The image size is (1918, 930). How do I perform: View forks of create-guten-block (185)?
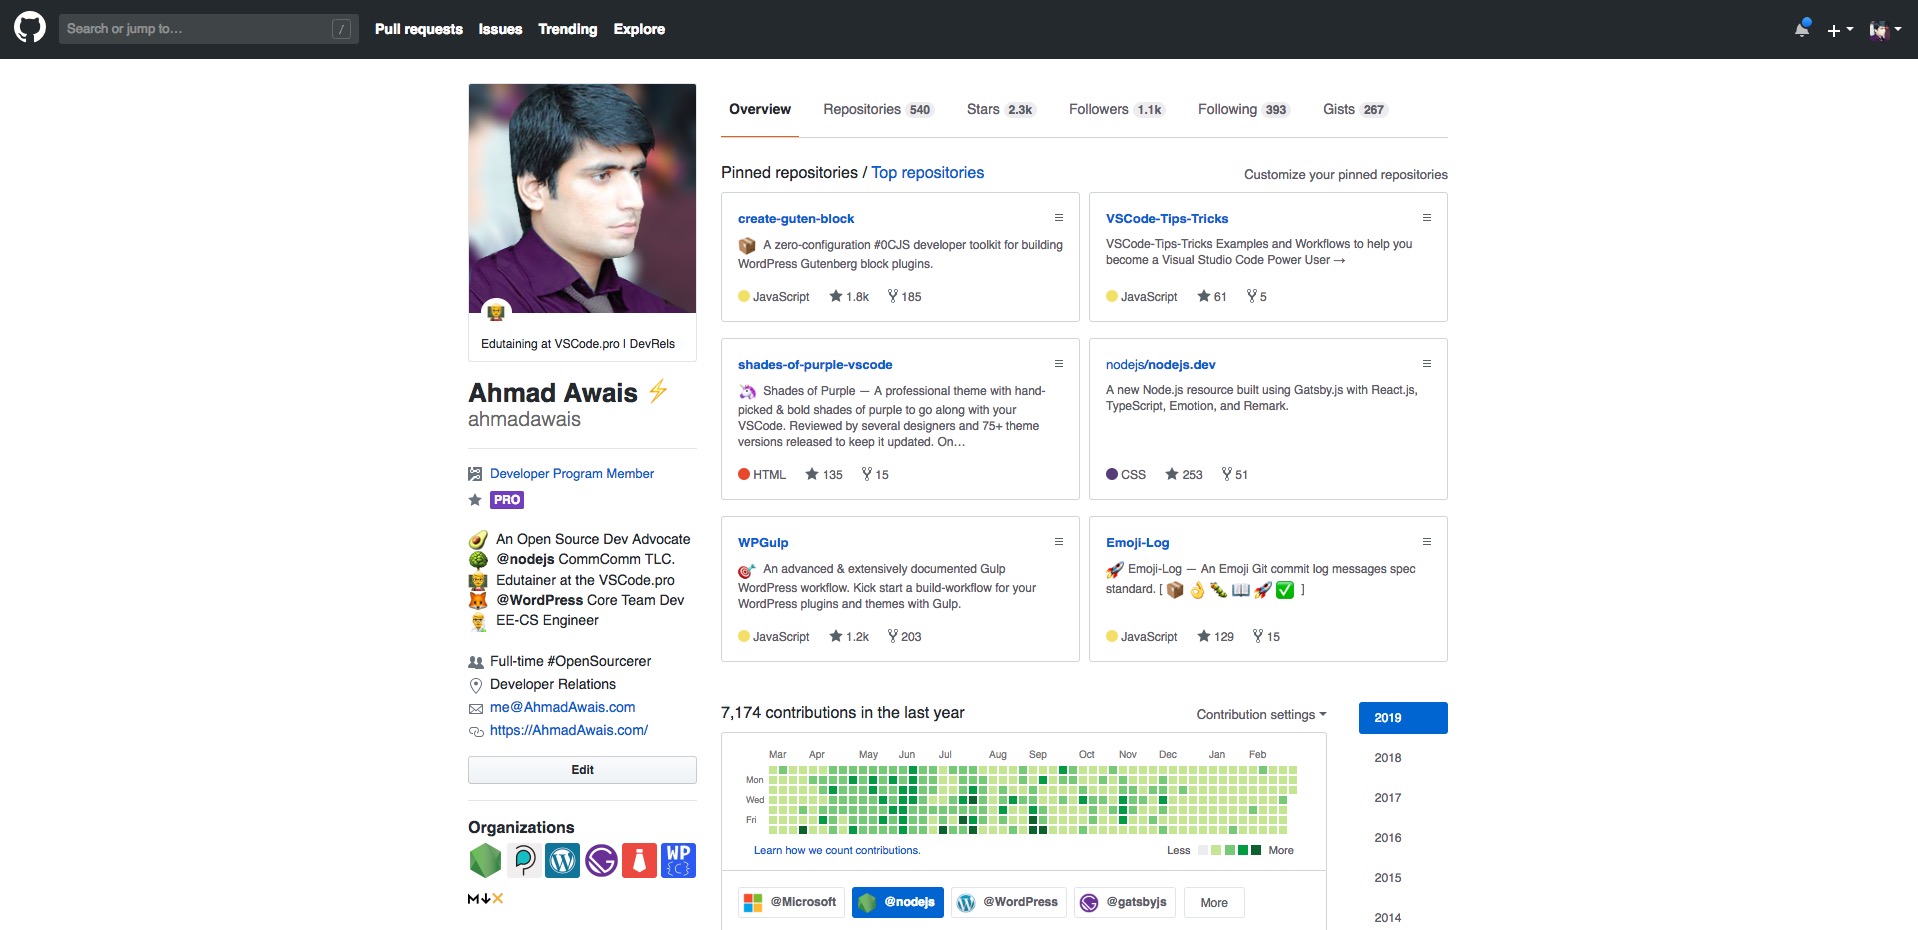(905, 296)
